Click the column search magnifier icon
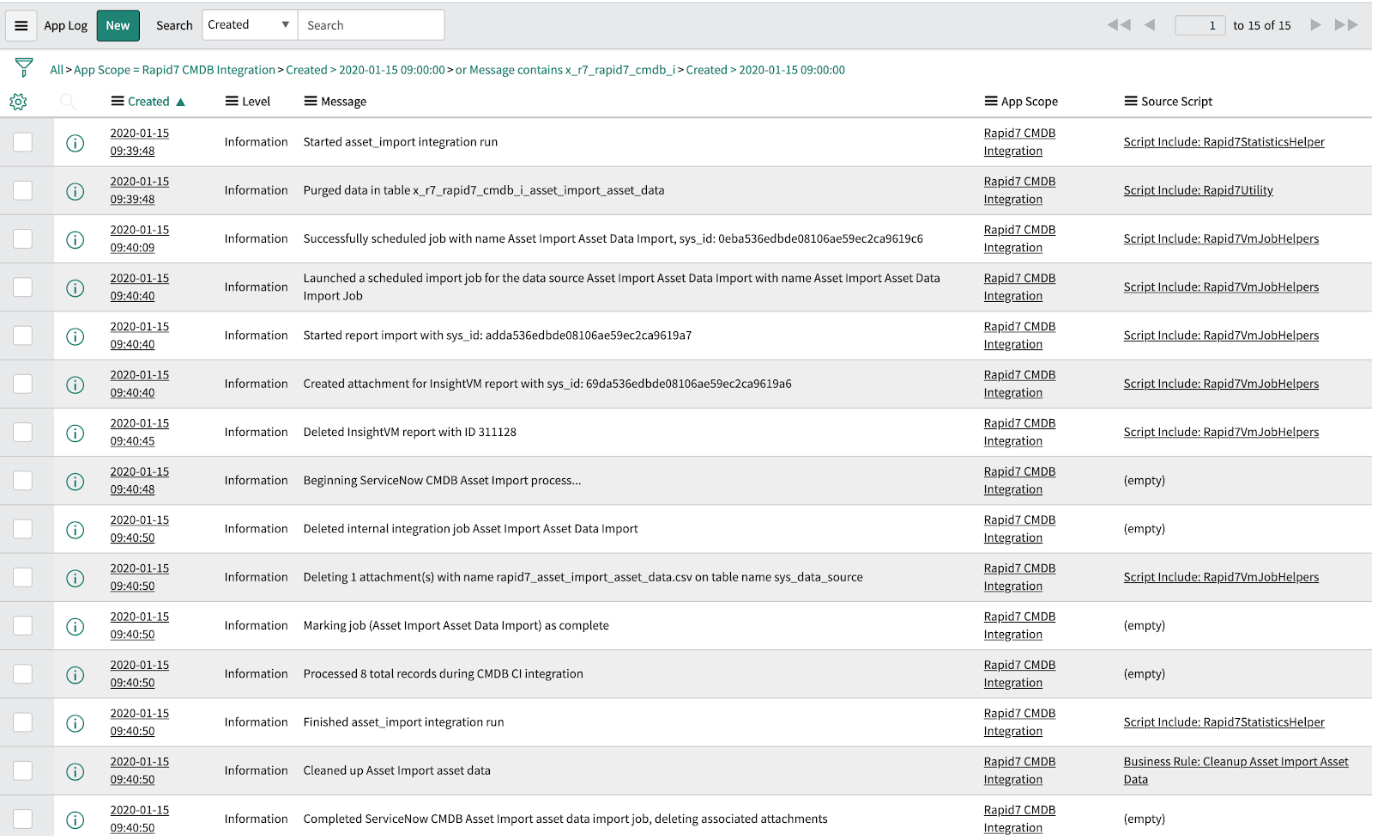The height and width of the screenshot is (840, 1374). click(x=67, y=101)
